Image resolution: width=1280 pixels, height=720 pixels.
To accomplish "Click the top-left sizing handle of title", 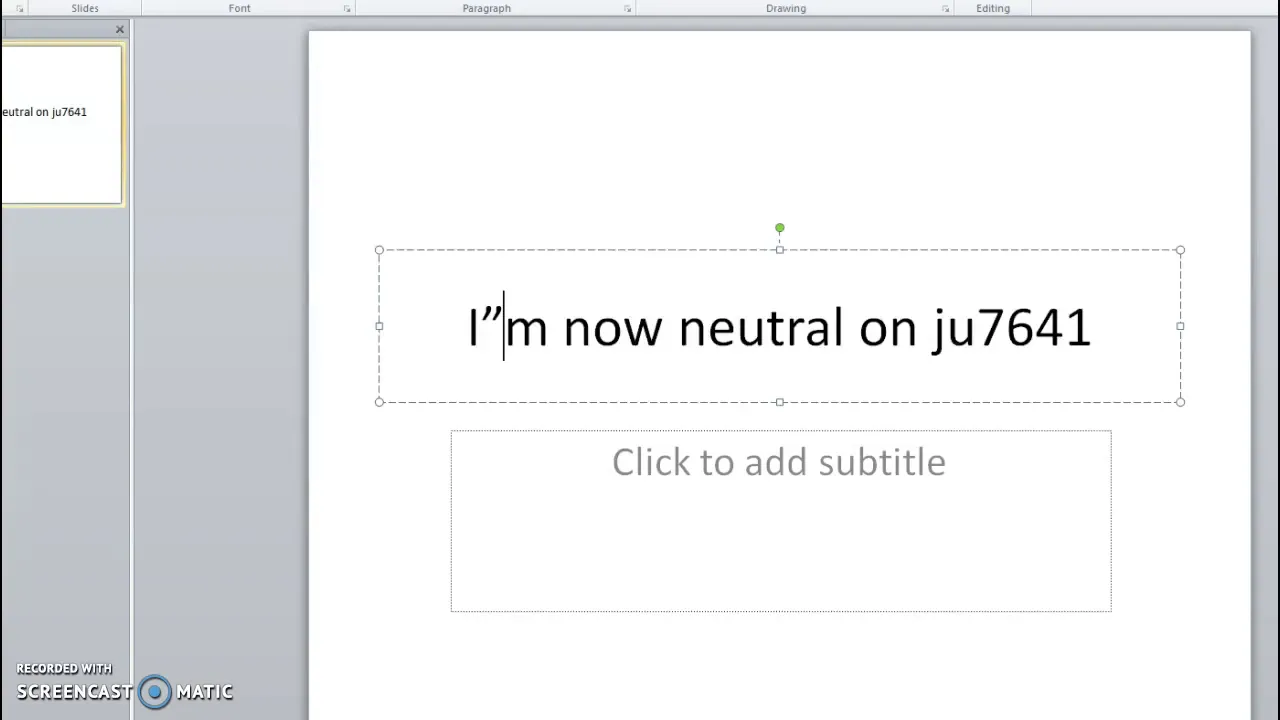I will pyautogui.click(x=379, y=250).
